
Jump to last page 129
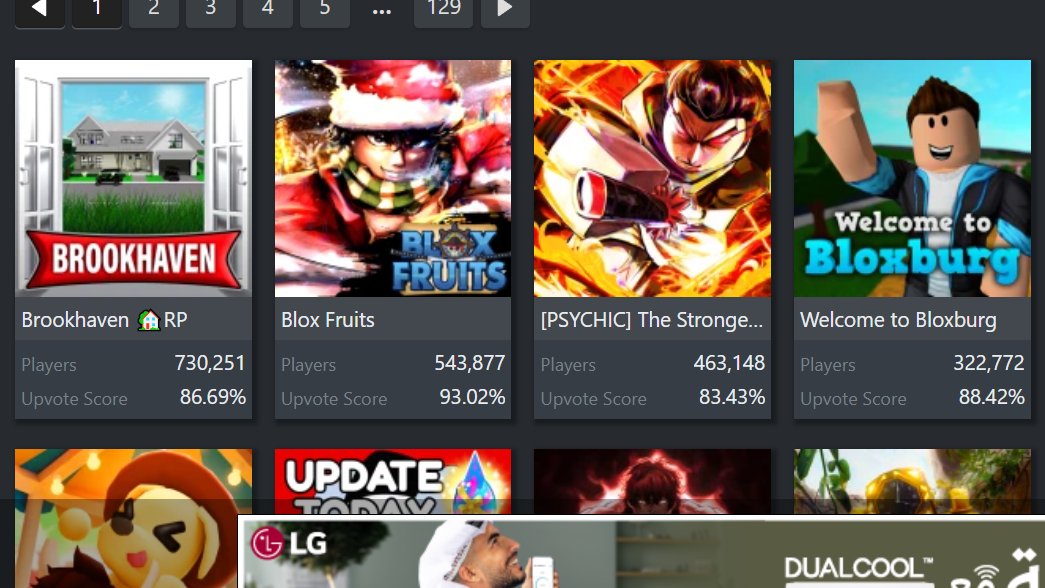(x=443, y=11)
